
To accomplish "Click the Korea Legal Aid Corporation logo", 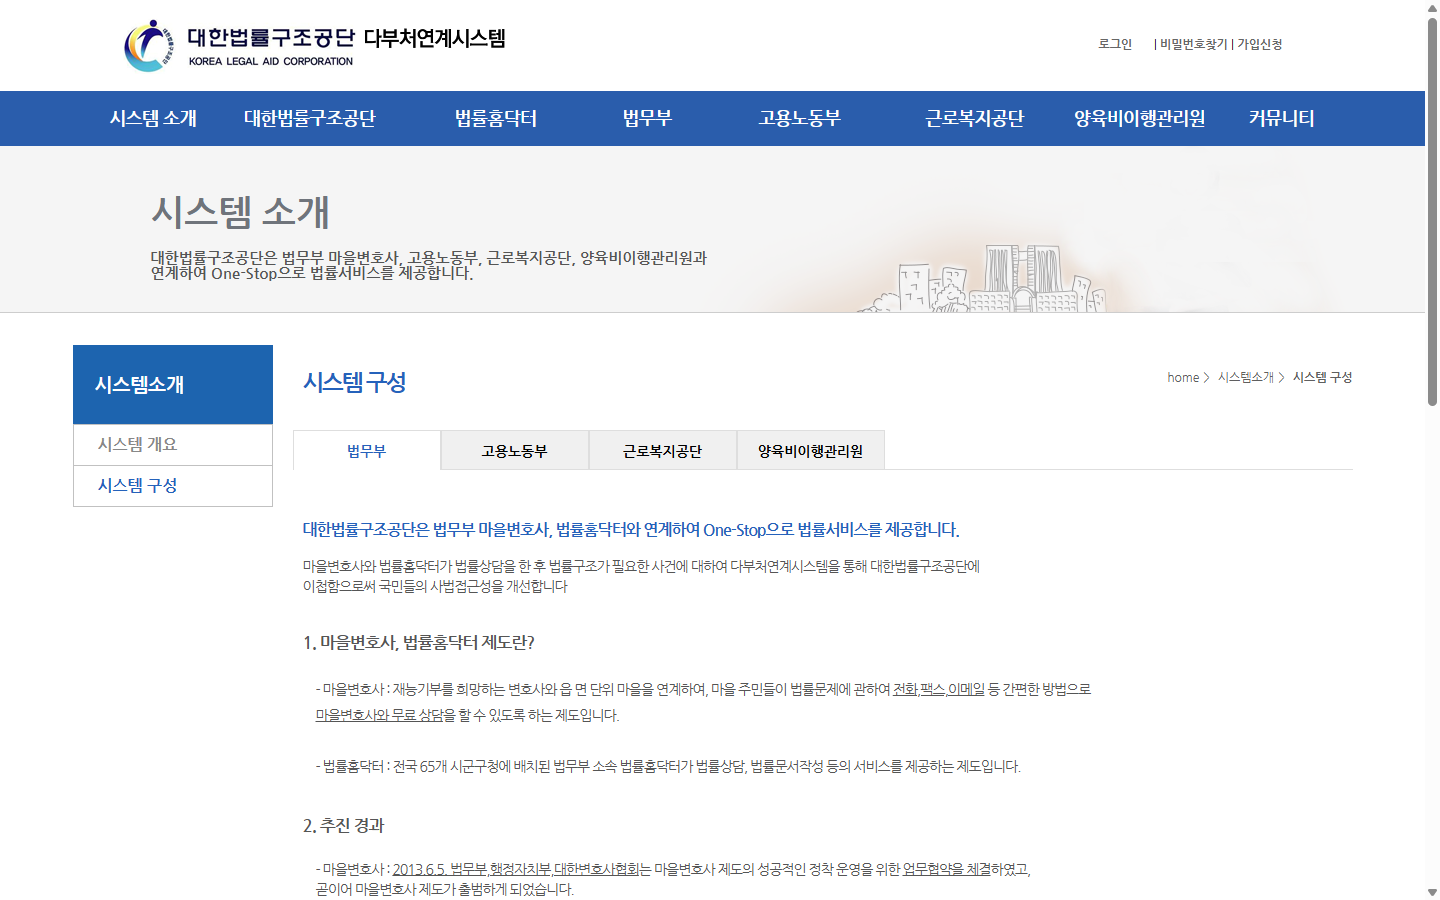I will pos(315,45).
